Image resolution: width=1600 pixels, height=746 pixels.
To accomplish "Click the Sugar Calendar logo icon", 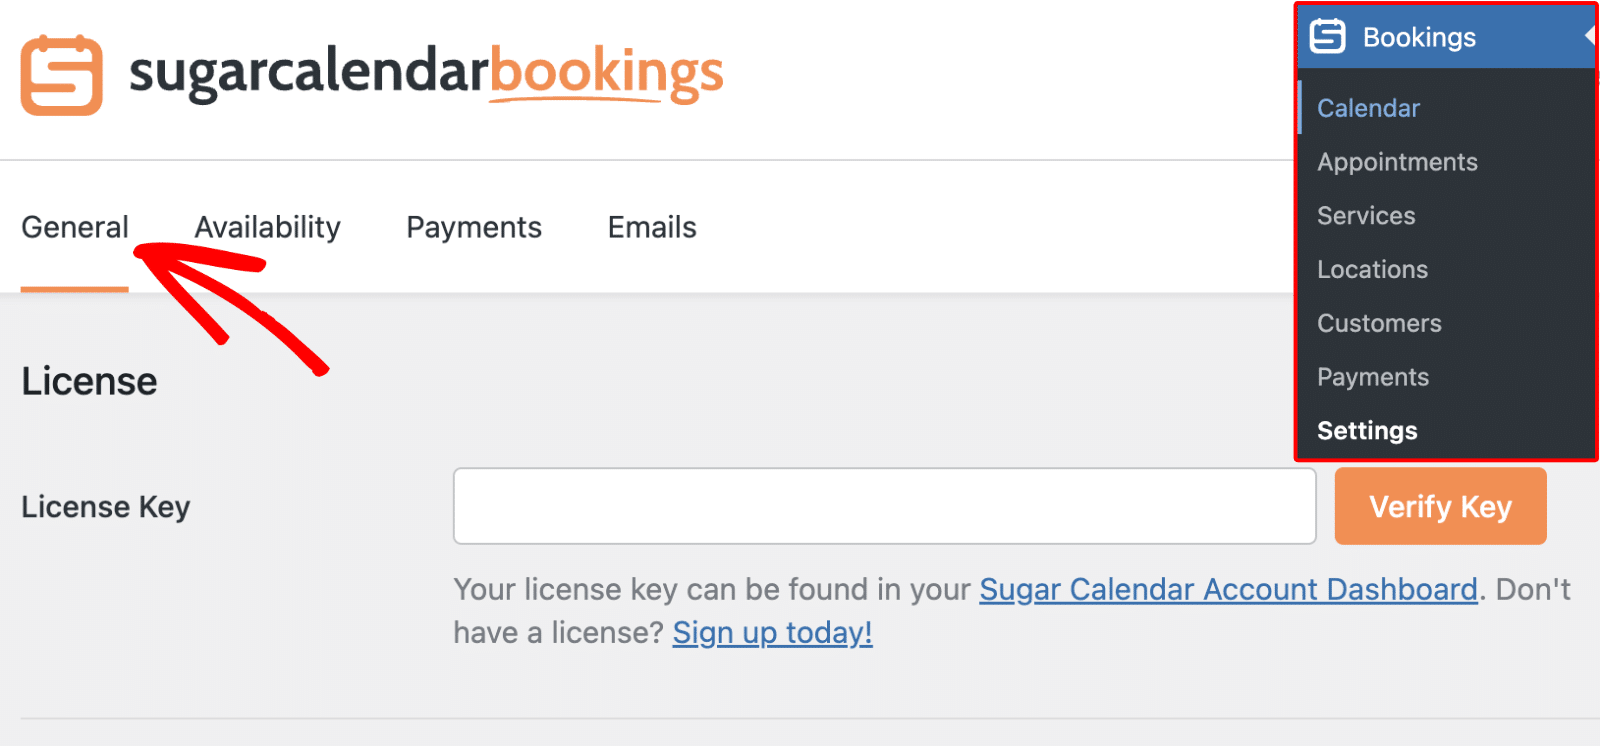I will tap(60, 75).
